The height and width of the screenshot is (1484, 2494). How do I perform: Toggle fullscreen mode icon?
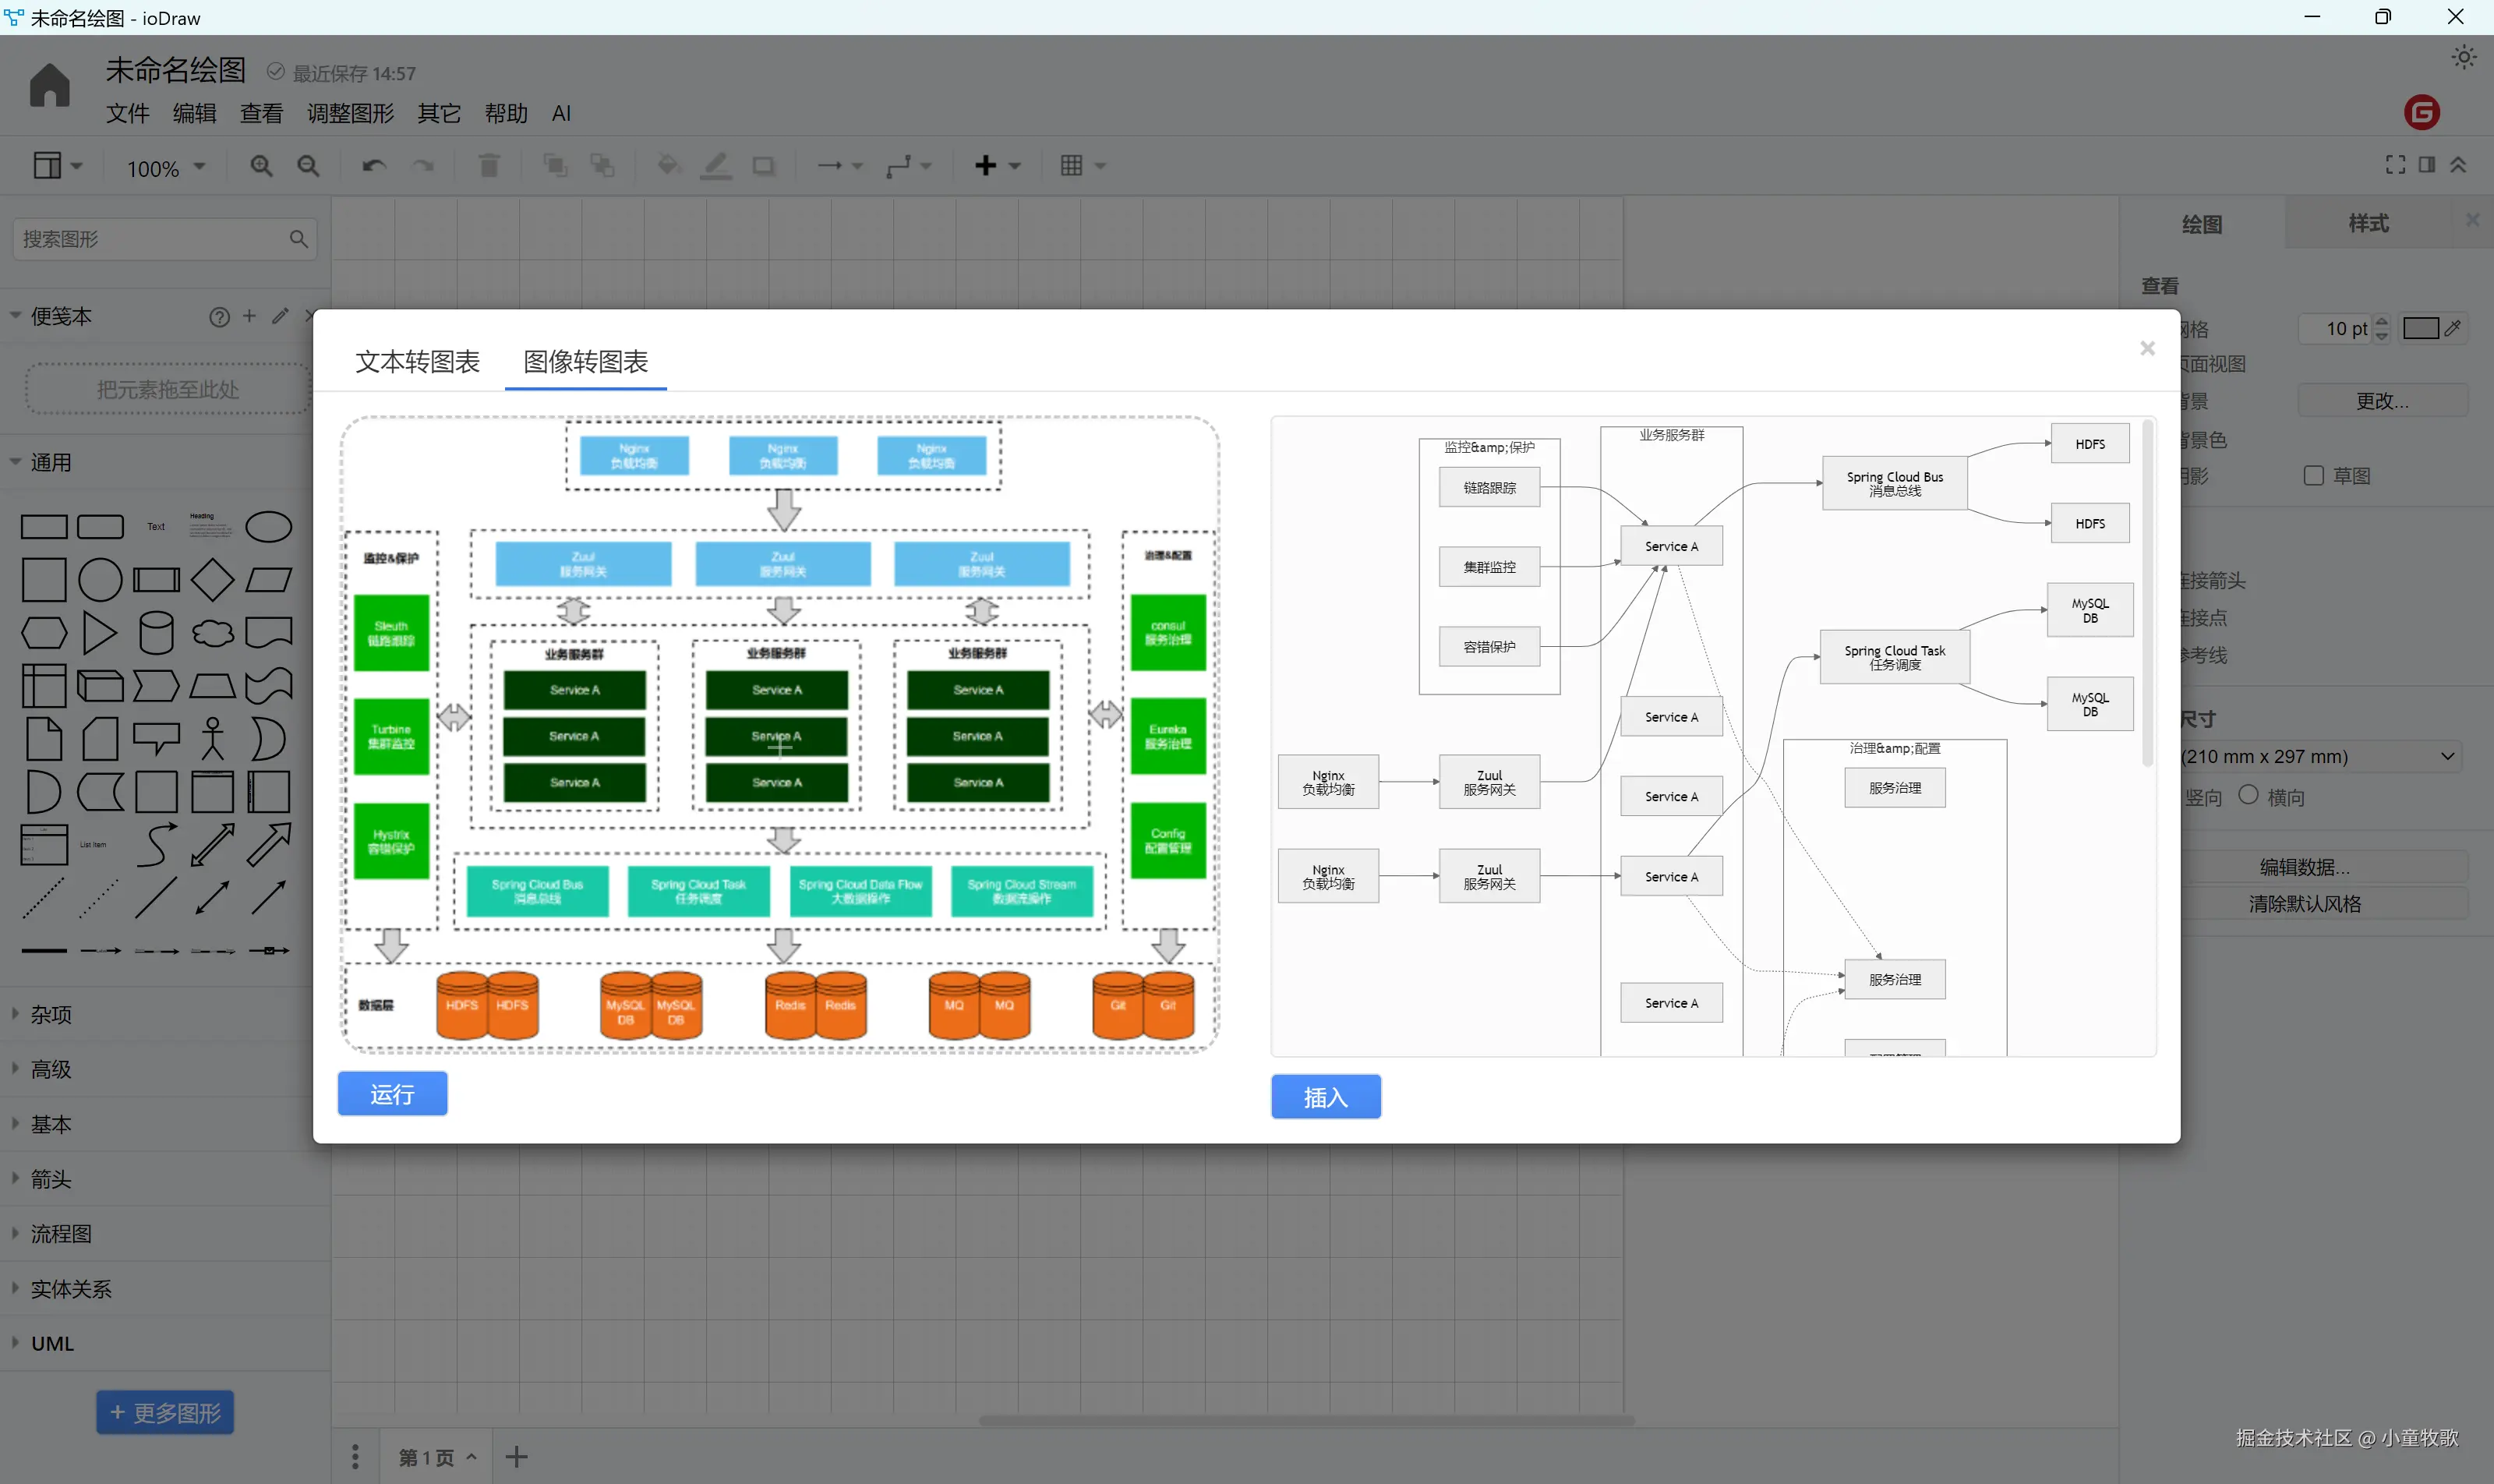(x=2395, y=165)
